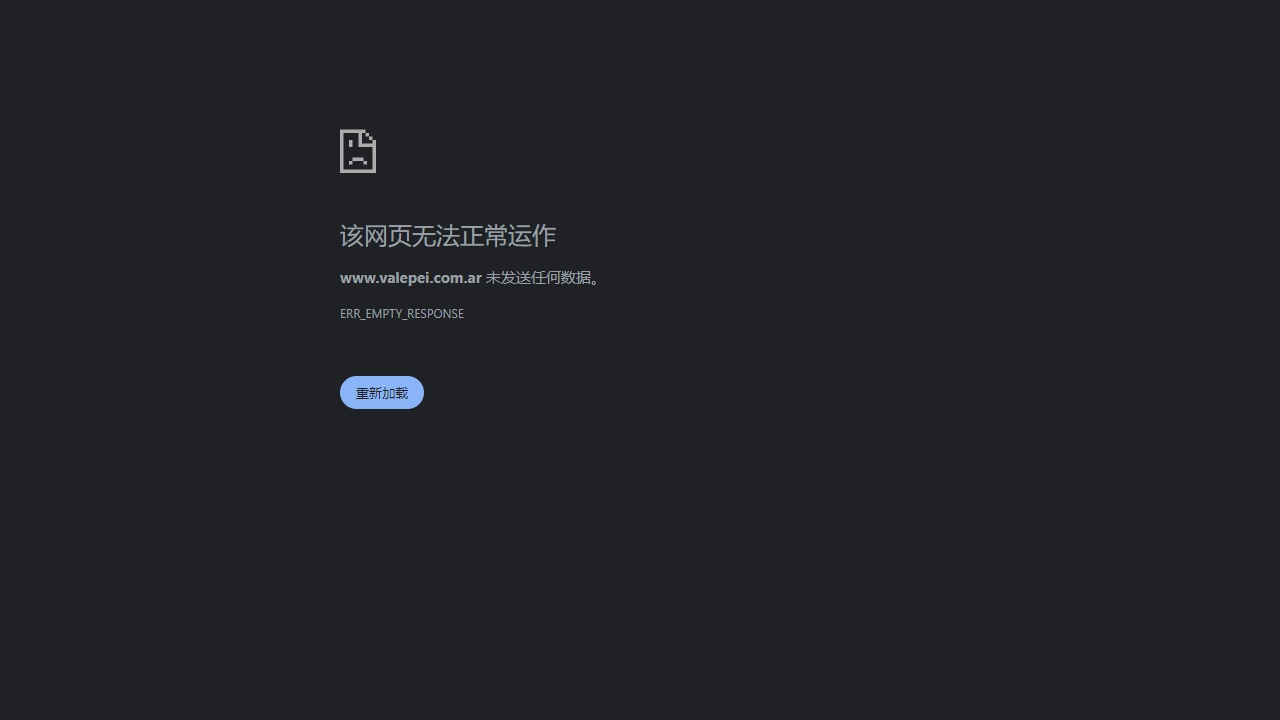This screenshot has width=1280, height=720.
Task: Click the bold valepei.com.ar hostname
Action: [x=411, y=278]
